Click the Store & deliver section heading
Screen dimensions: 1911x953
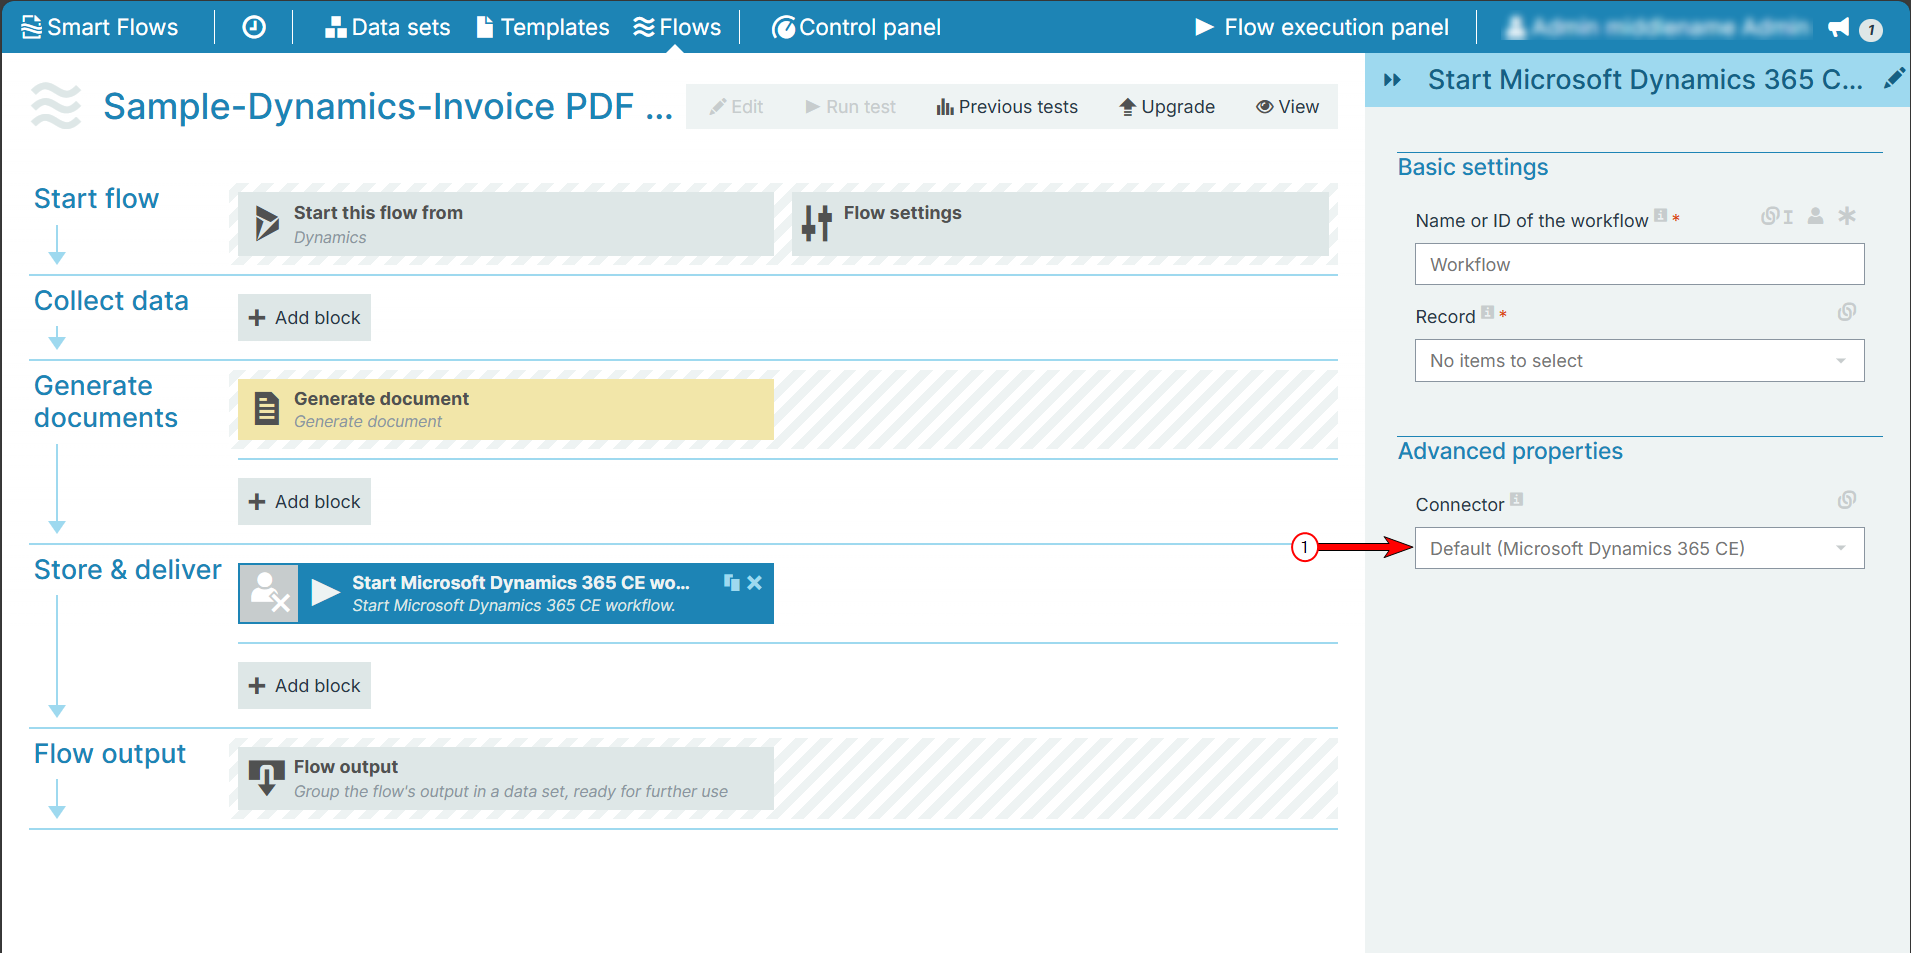(128, 569)
